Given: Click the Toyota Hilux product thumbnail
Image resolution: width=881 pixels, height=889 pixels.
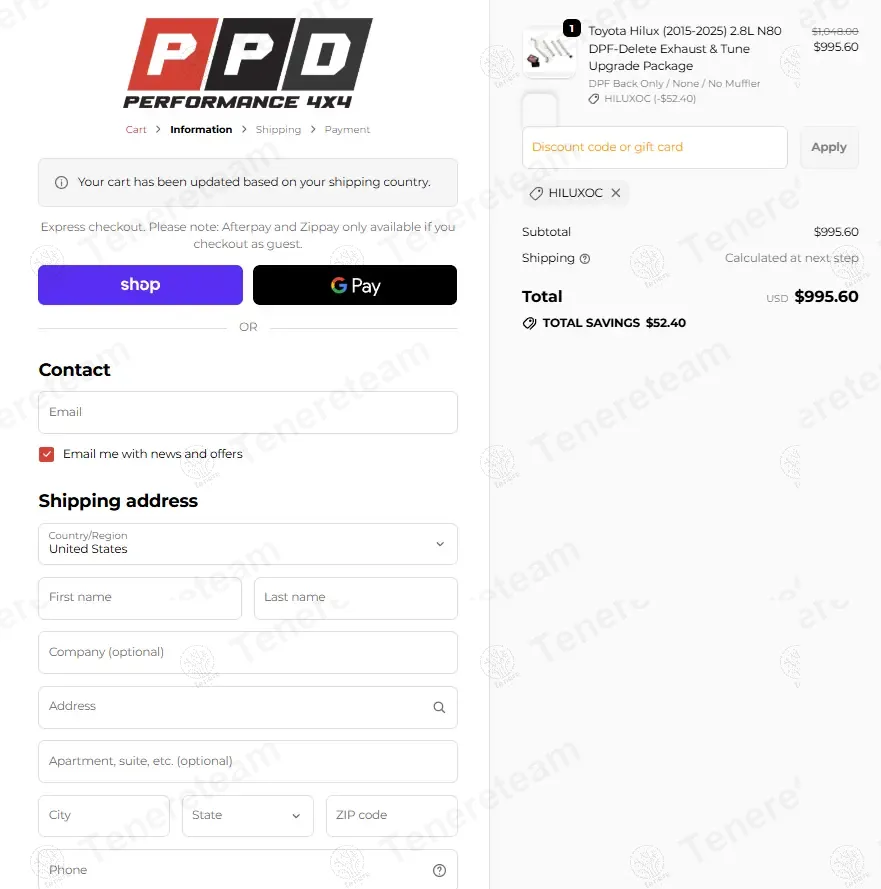Looking at the screenshot, I should 549,52.
